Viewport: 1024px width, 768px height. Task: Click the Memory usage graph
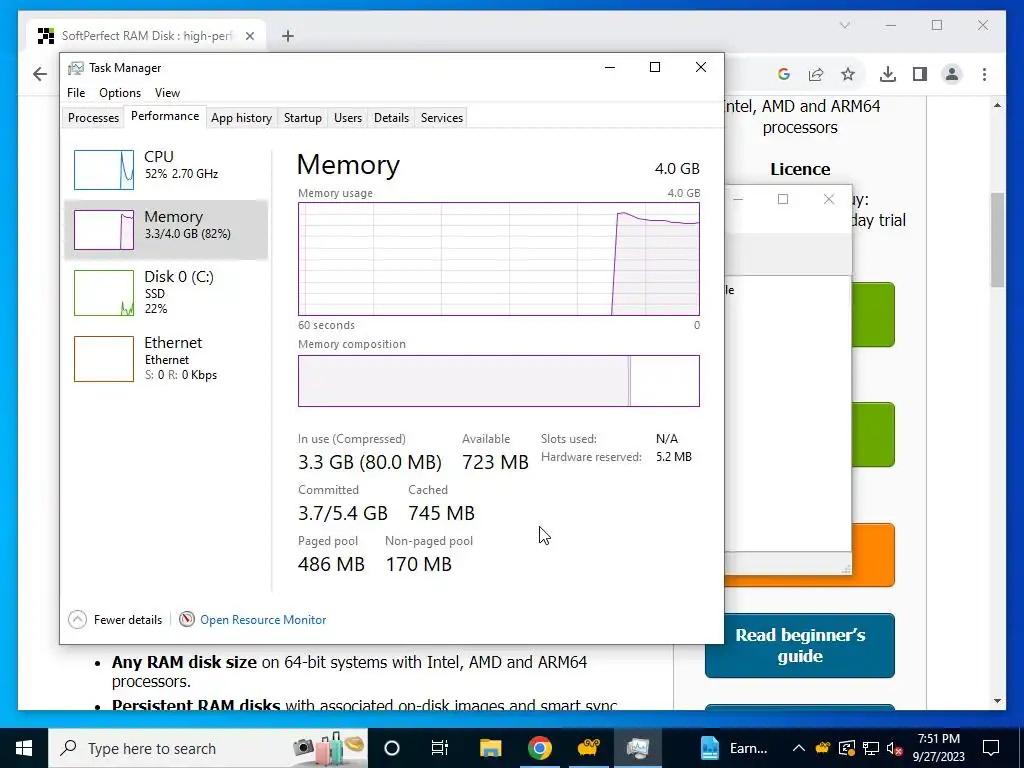pos(498,259)
